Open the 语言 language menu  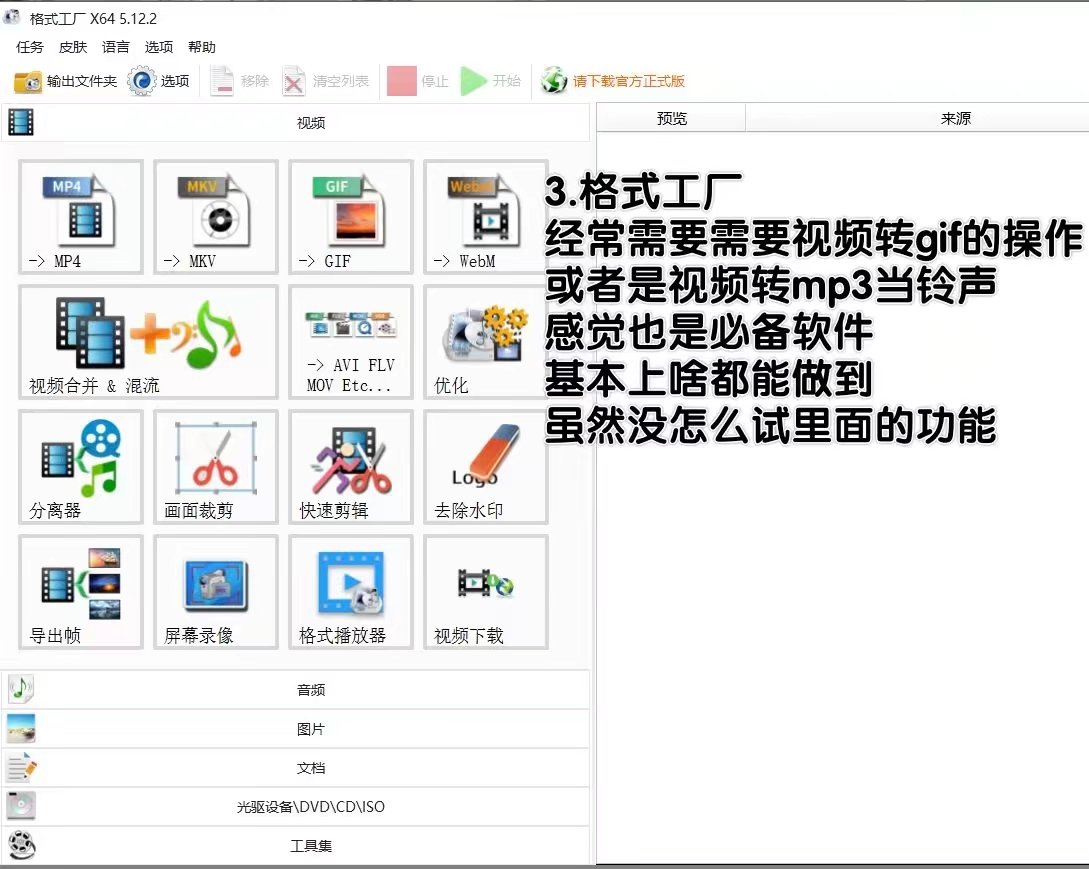(x=115, y=47)
